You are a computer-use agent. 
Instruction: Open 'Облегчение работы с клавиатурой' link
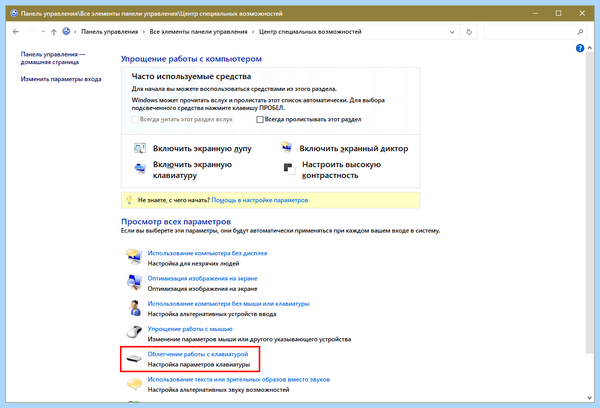point(198,354)
